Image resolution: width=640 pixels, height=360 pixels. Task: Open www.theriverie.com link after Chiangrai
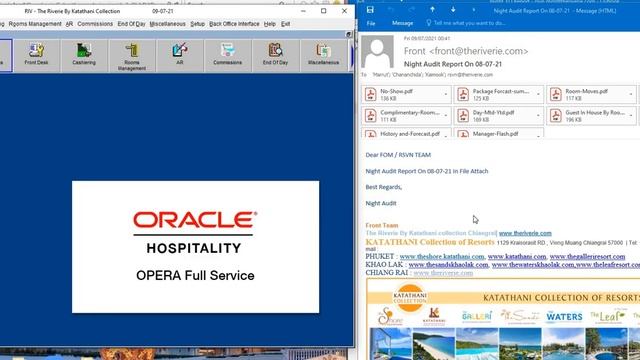(x=525, y=233)
